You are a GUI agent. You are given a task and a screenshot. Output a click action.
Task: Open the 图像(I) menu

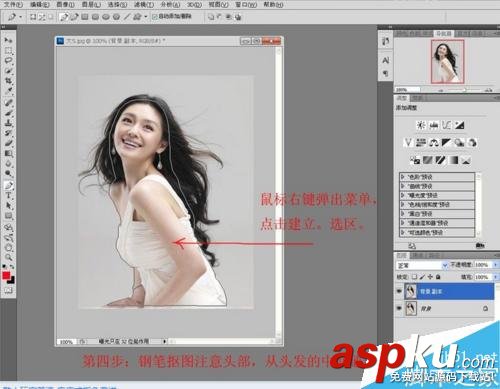pyautogui.click(x=65, y=5)
